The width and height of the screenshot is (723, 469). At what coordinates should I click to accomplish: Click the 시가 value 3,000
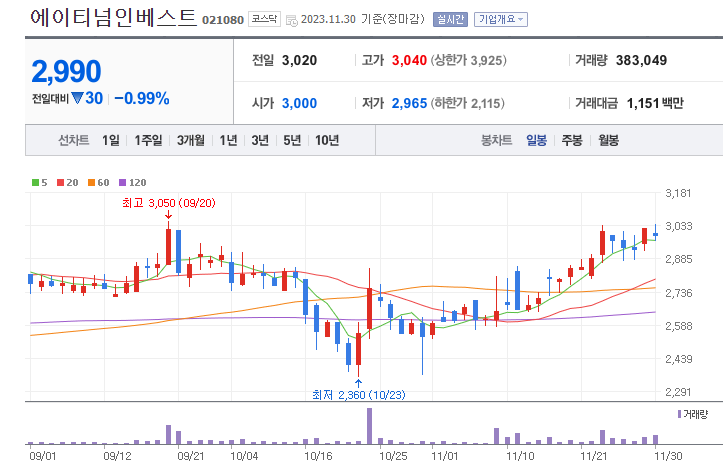pos(299,103)
